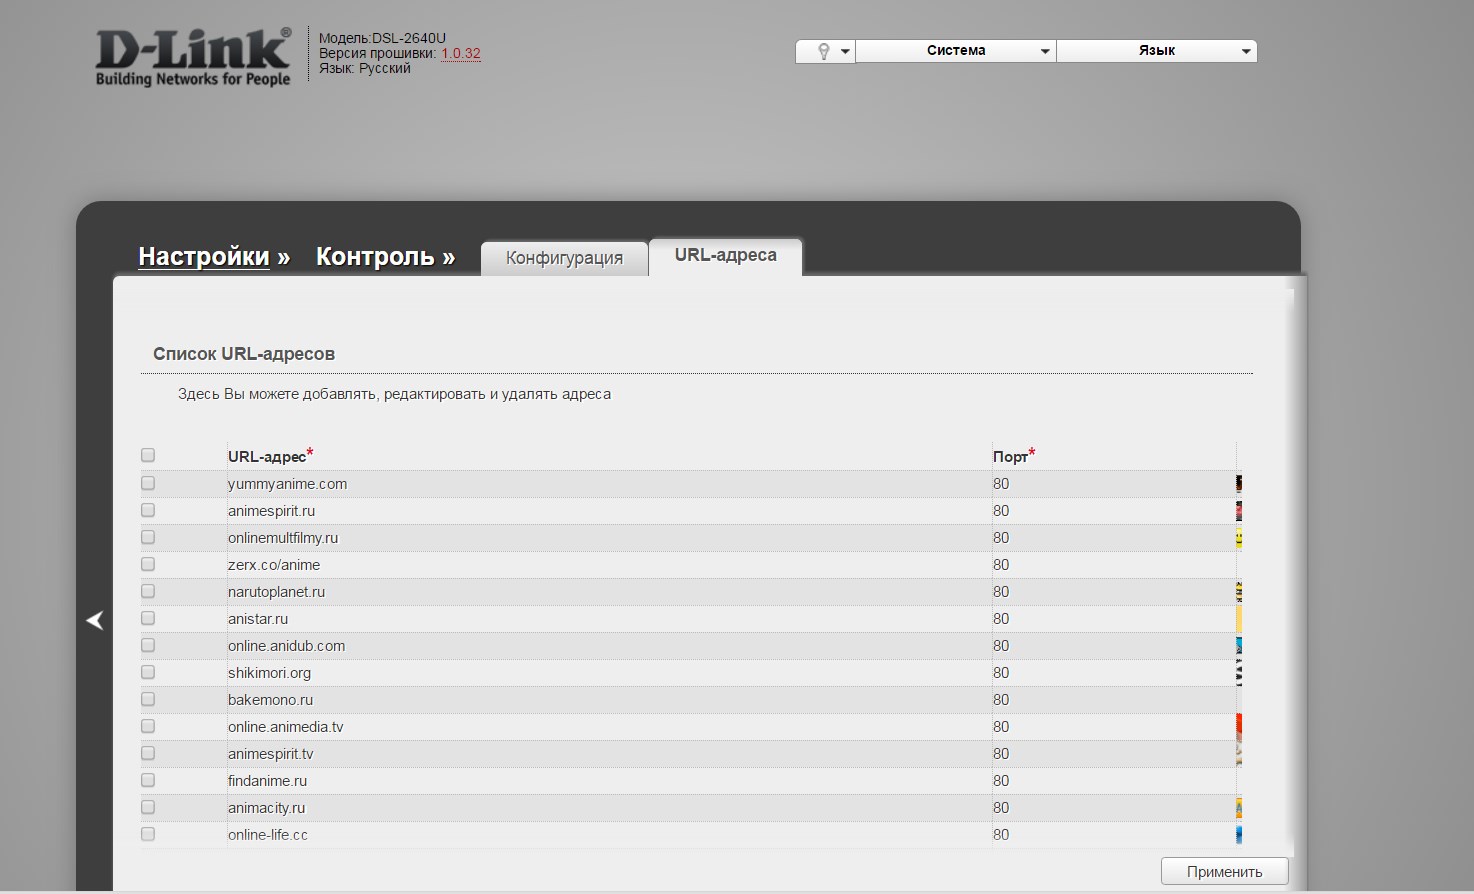This screenshot has height=894, width=1474.
Task: Click the Модель:DSL-2640U label
Action: point(382,38)
